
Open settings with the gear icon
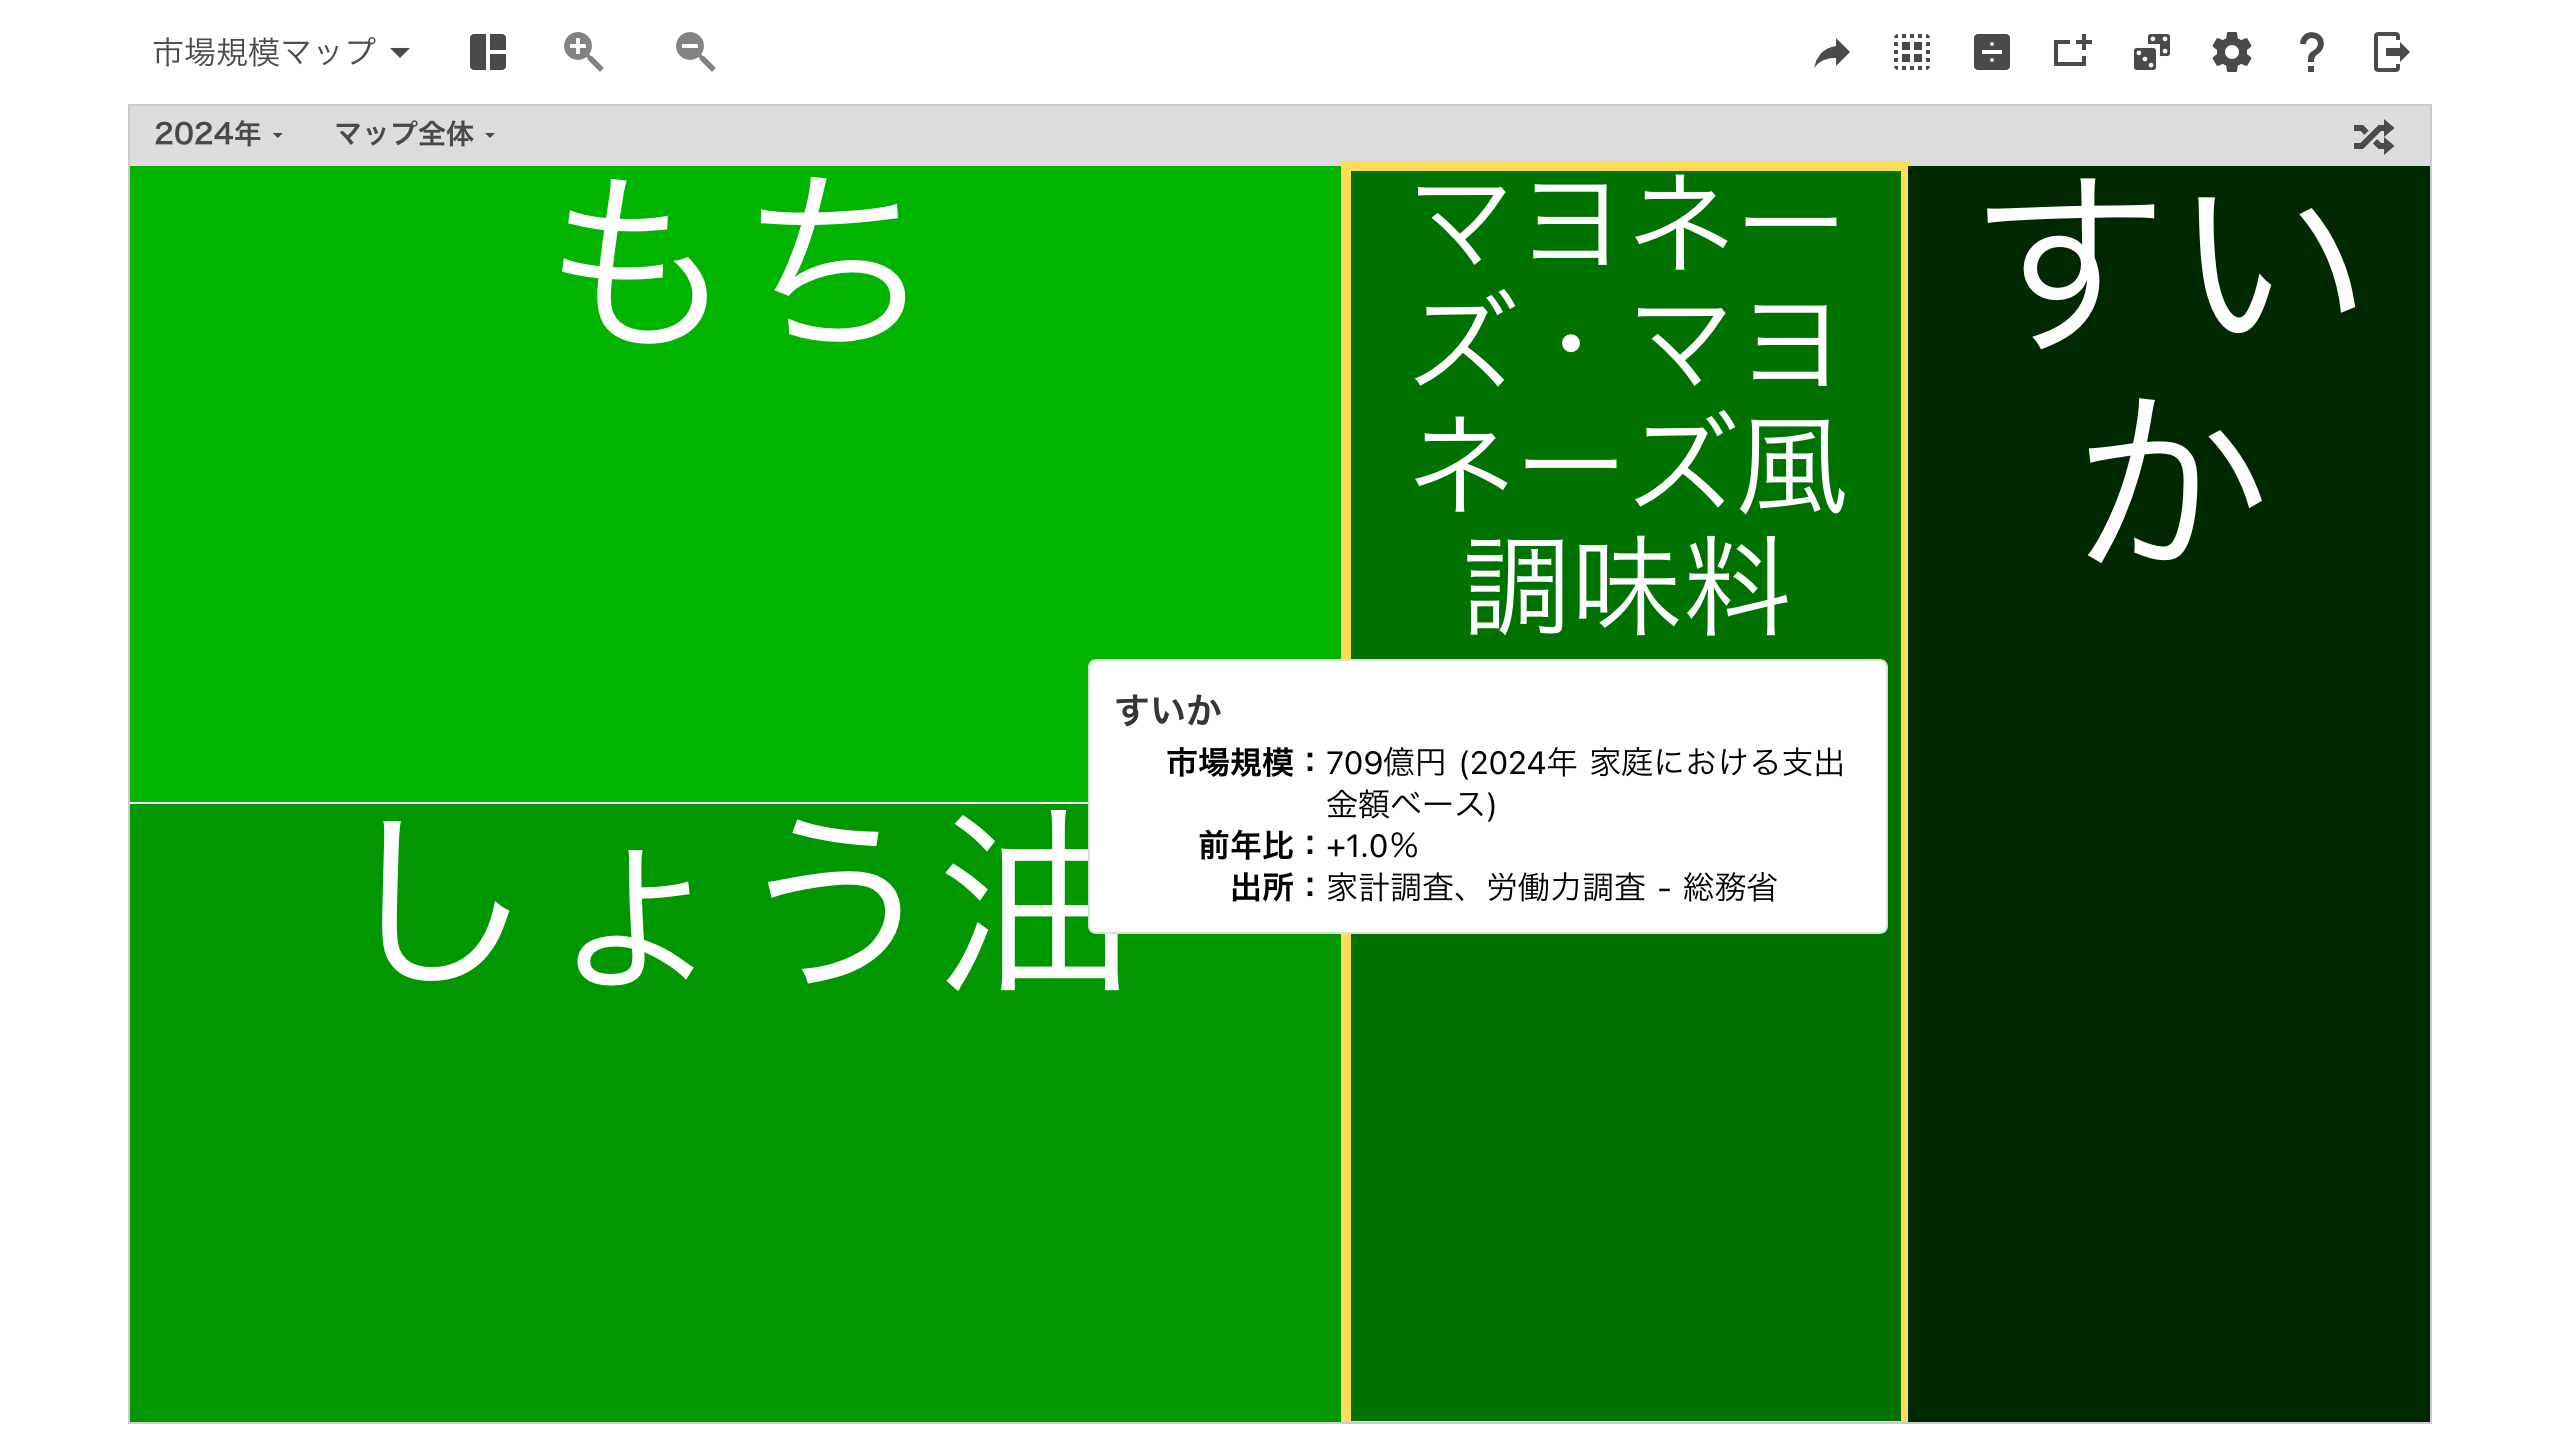(2232, 52)
